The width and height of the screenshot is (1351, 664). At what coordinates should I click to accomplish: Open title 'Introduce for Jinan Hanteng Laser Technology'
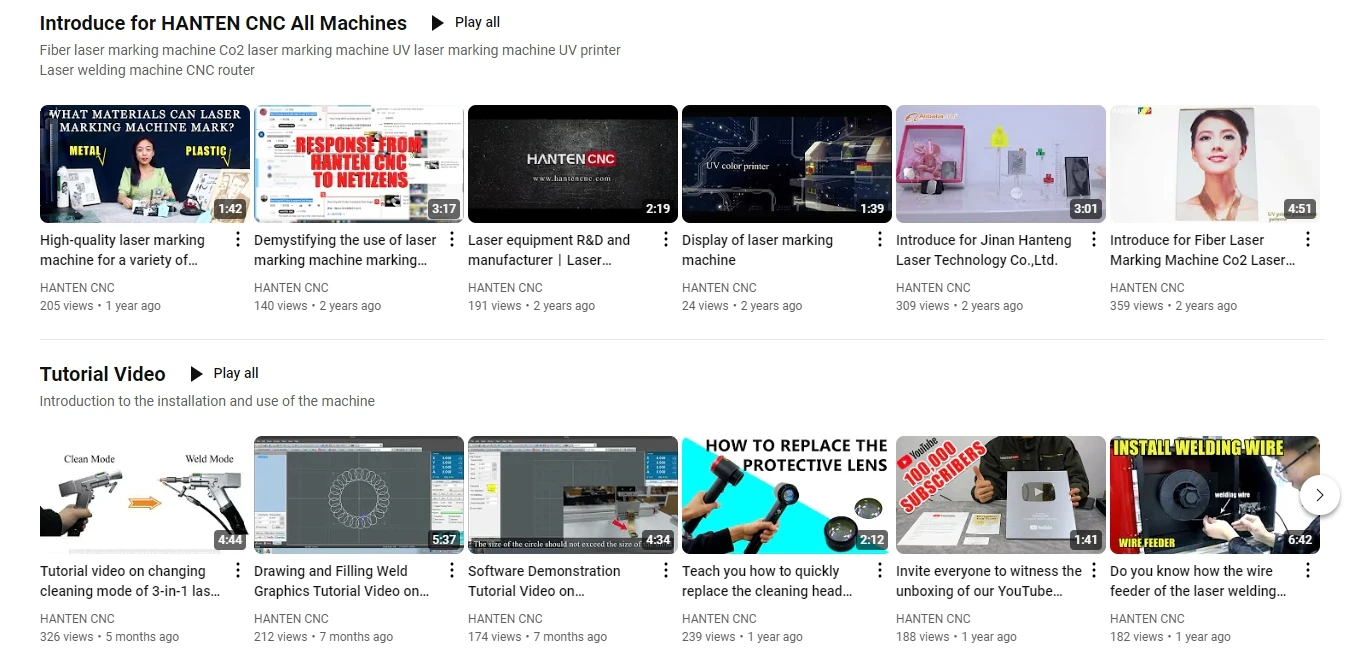coord(984,250)
